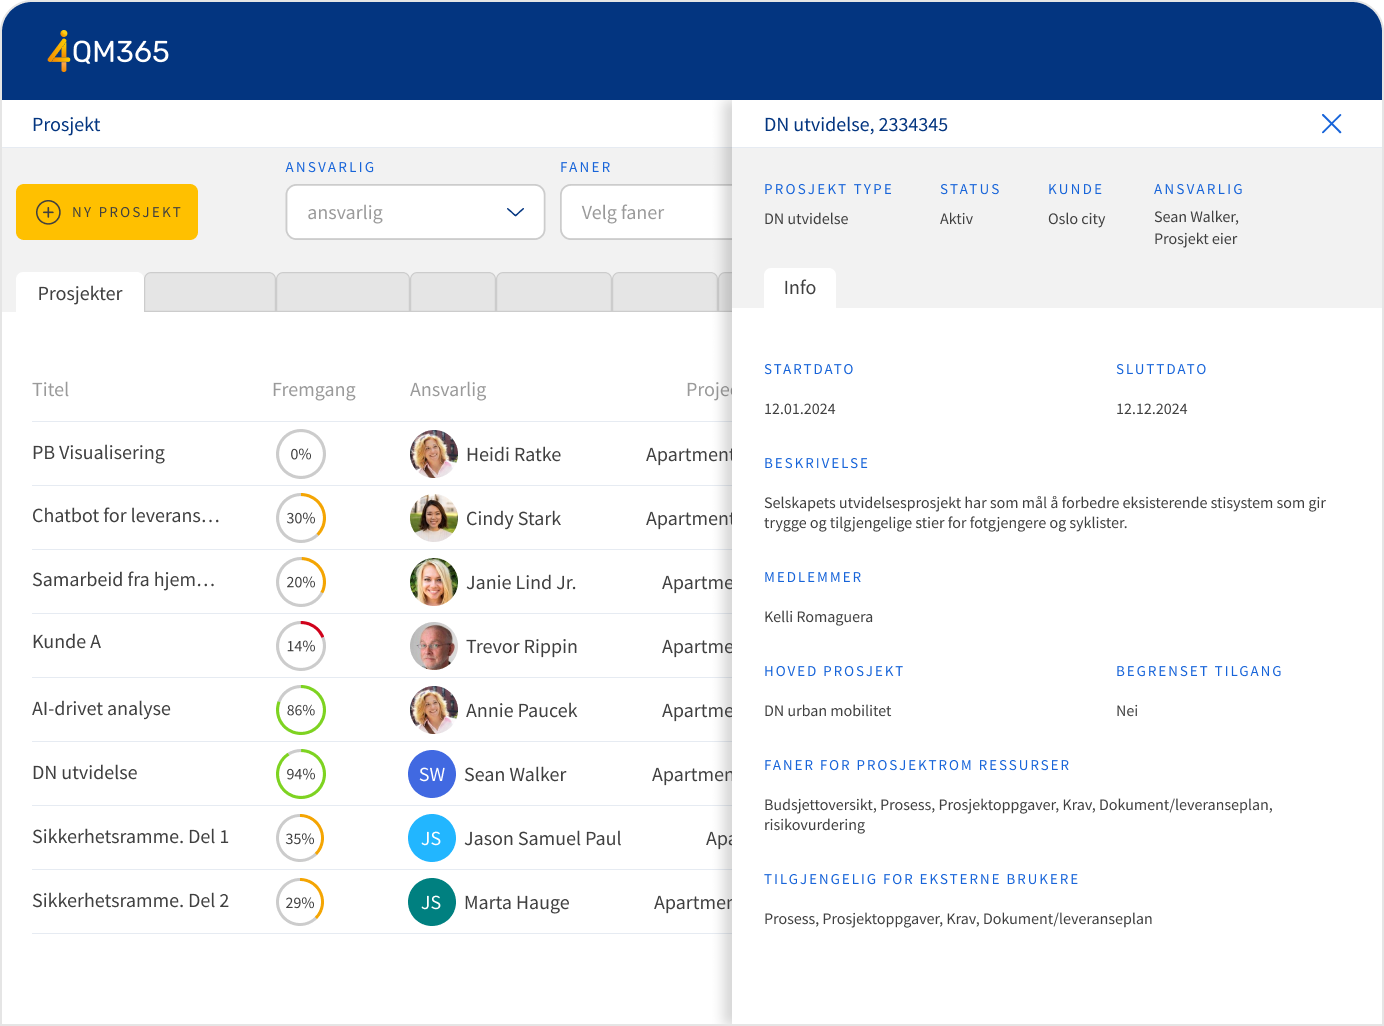Open the PB Visualisering project
This screenshot has width=1384, height=1026.
point(98,452)
